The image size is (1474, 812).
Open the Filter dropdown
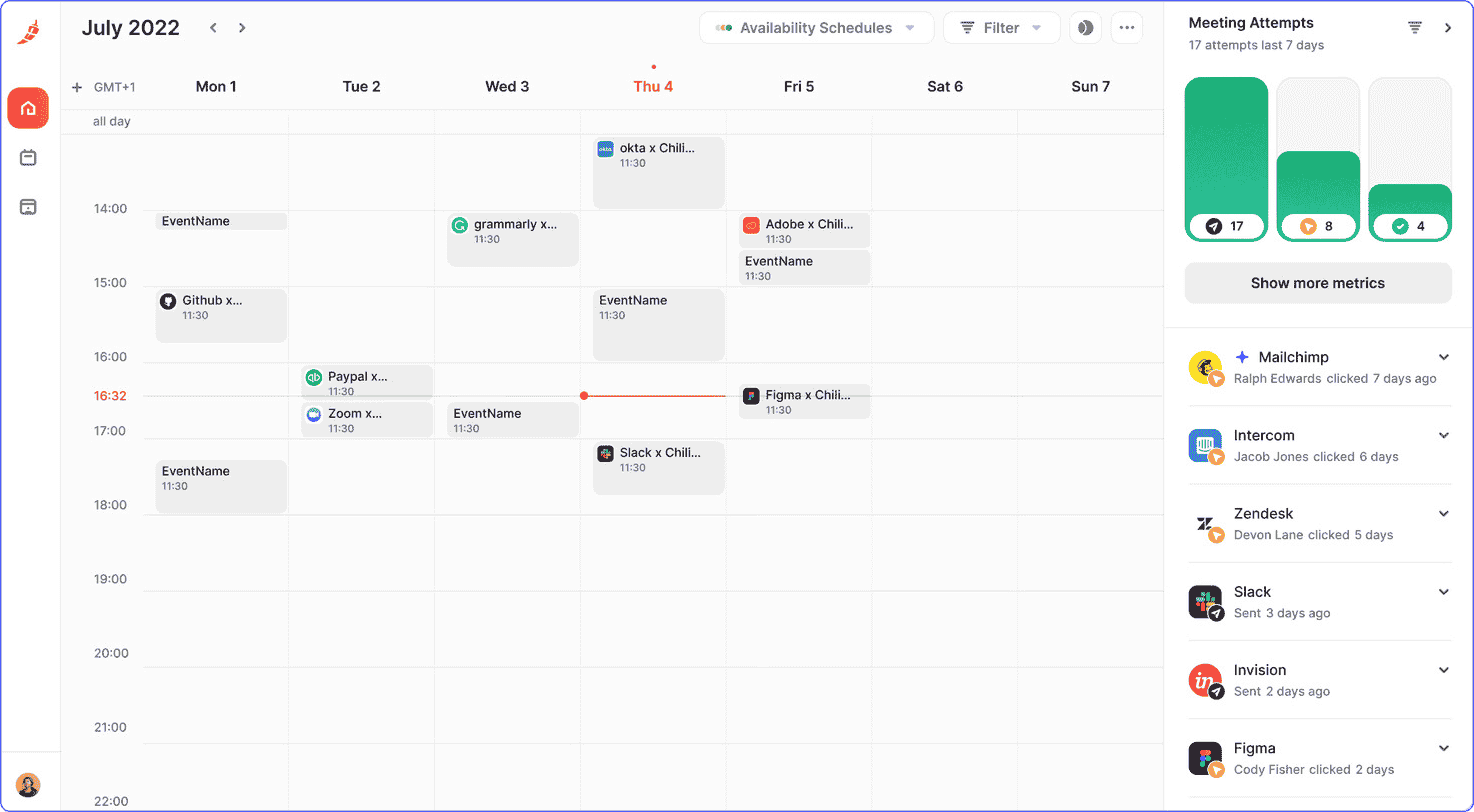pos(1001,28)
